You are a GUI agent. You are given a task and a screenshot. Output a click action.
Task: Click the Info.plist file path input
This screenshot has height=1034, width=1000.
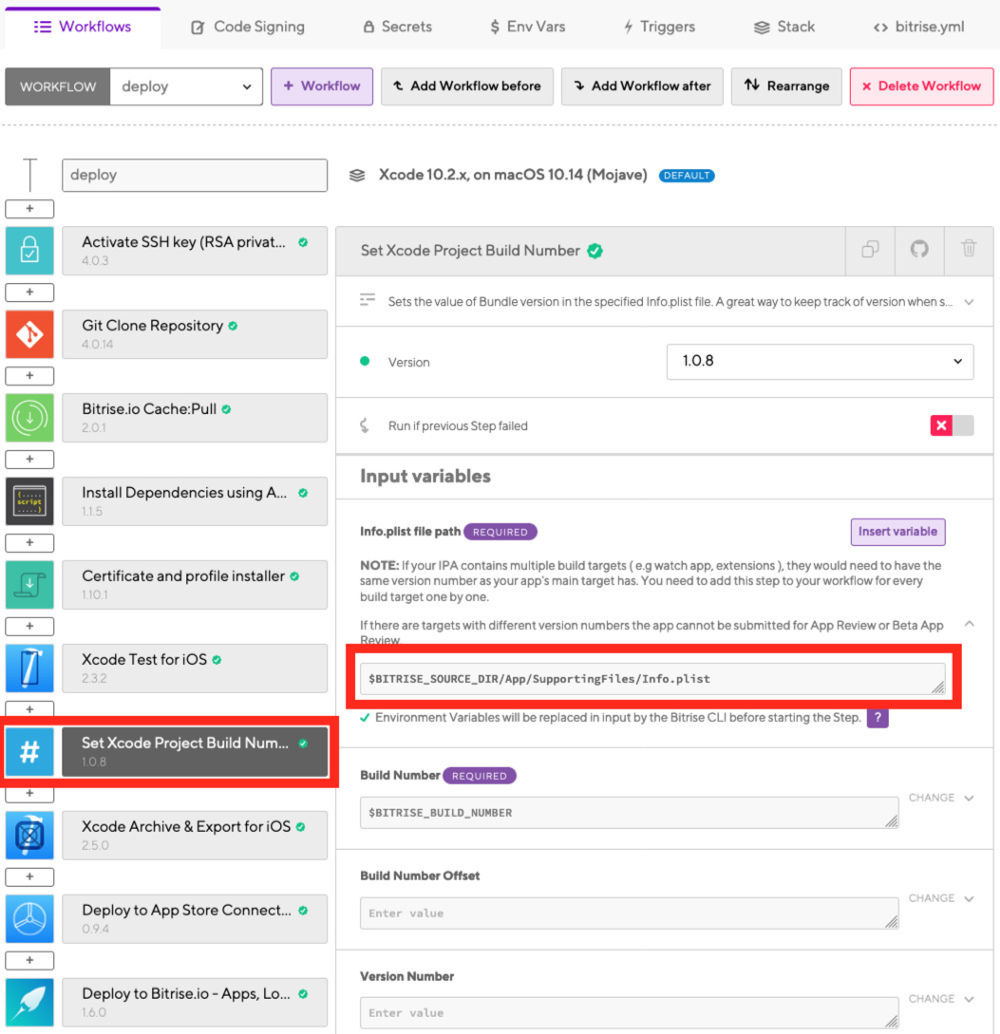click(x=652, y=679)
